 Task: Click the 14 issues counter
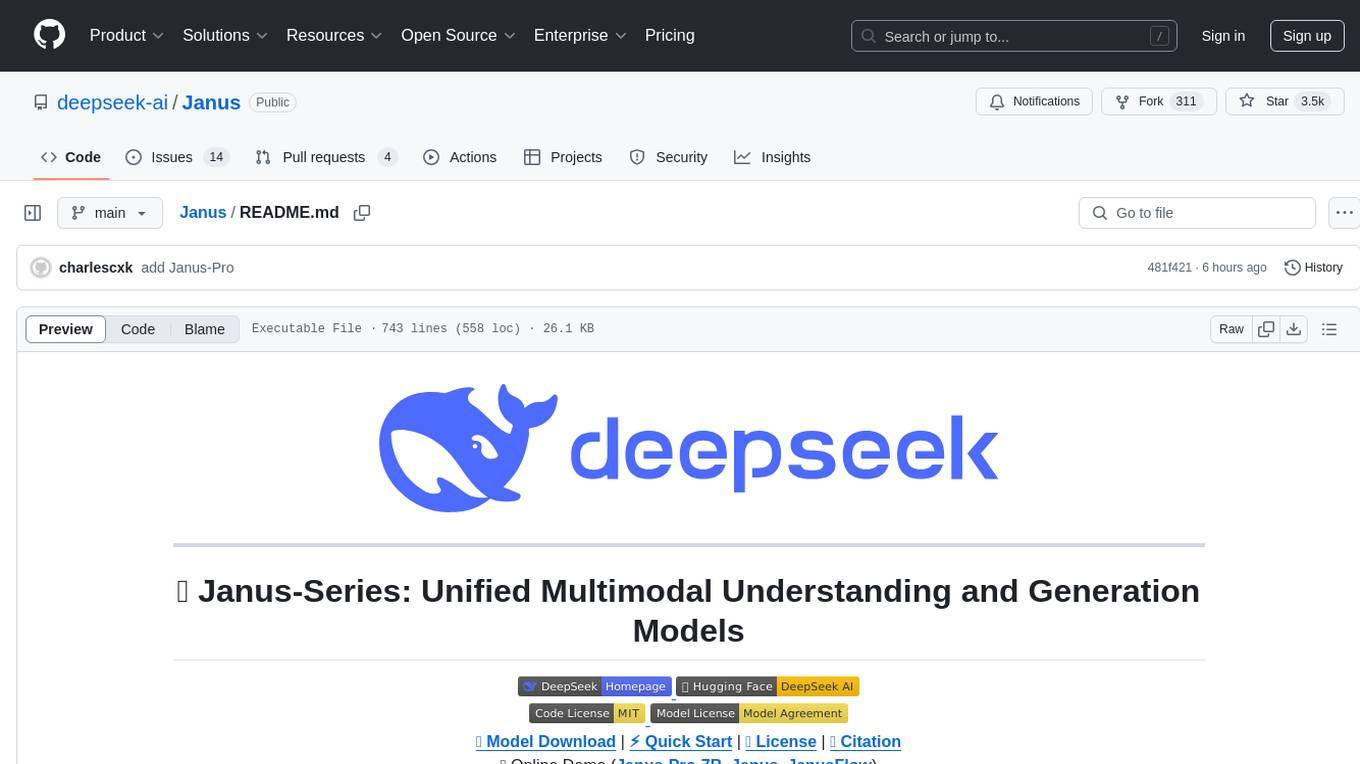point(215,157)
